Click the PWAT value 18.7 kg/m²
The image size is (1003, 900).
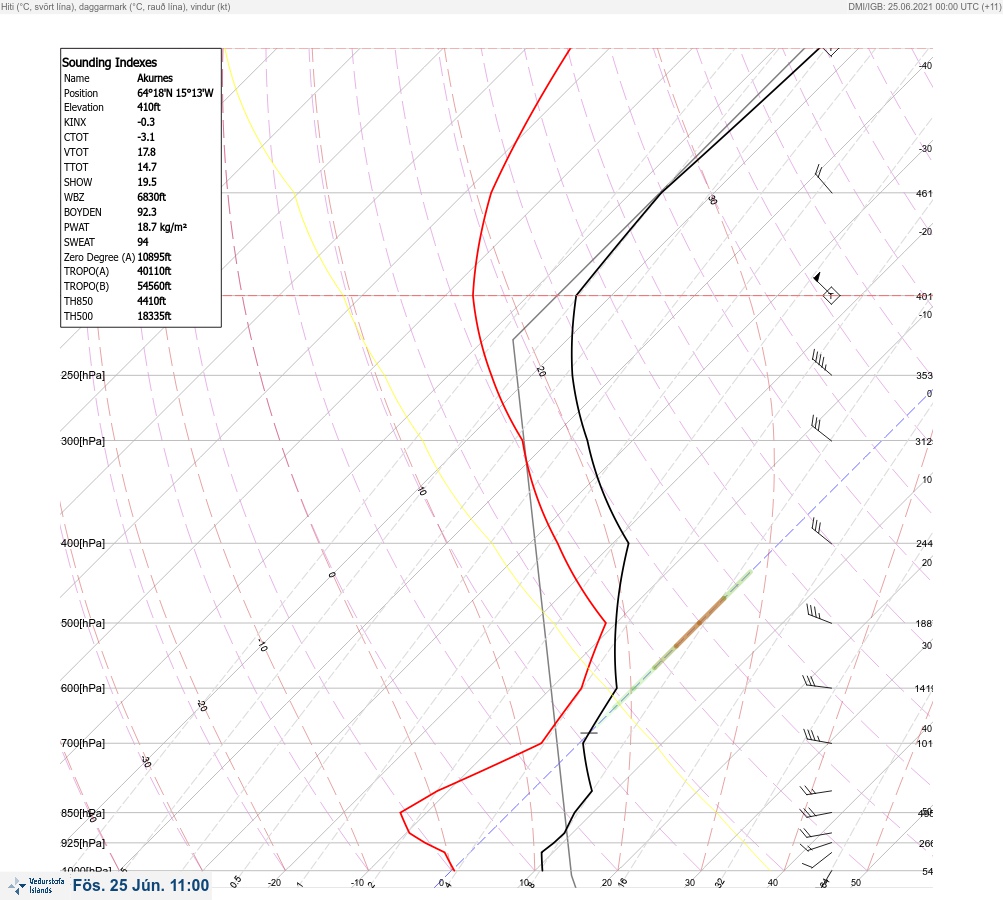coord(162,227)
